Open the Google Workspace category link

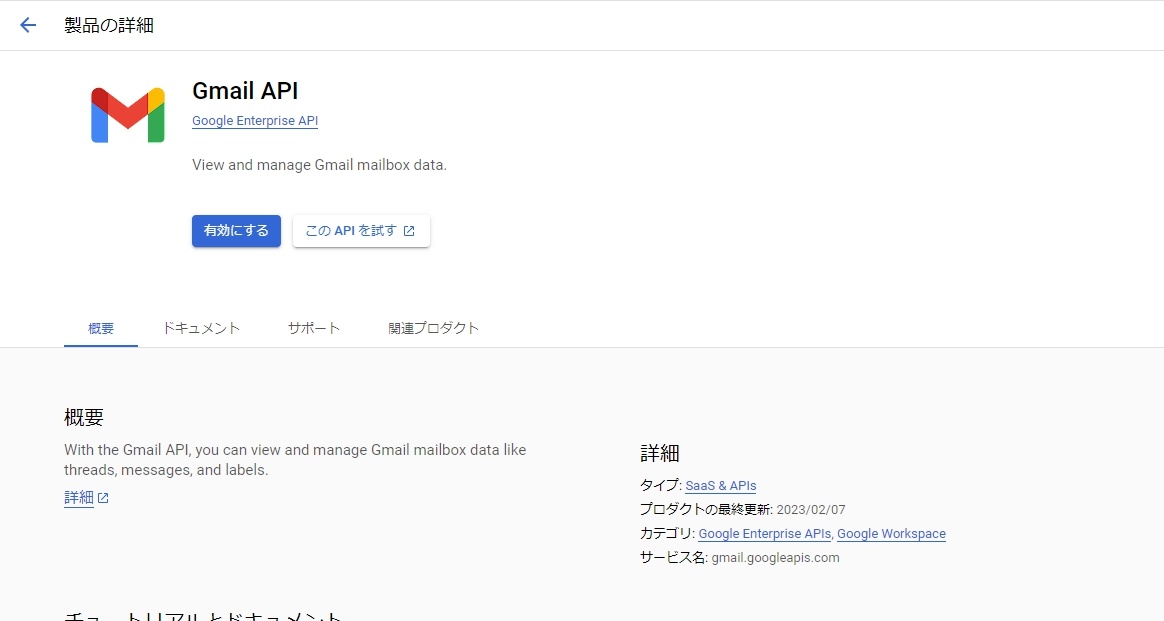point(891,533)
